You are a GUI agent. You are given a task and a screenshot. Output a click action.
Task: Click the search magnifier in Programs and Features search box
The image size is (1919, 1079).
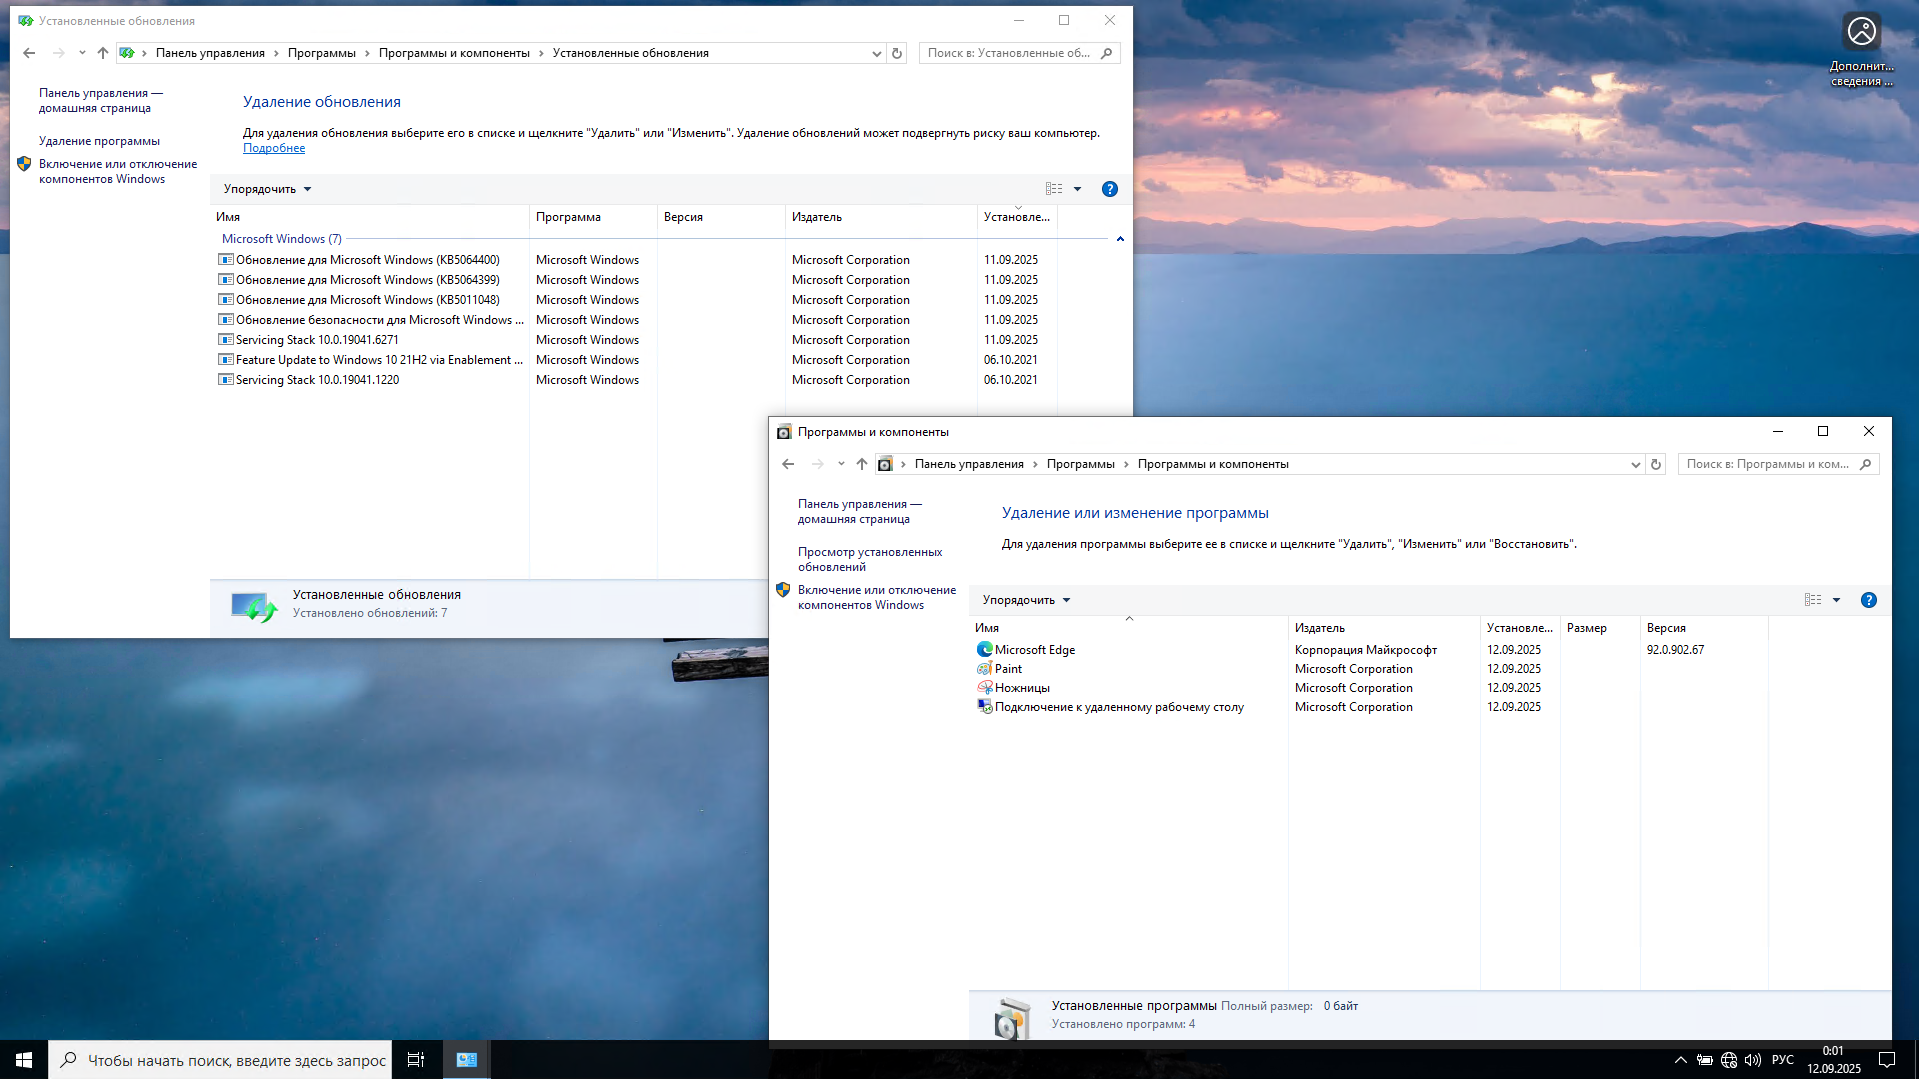click(x=1865, y=464)
